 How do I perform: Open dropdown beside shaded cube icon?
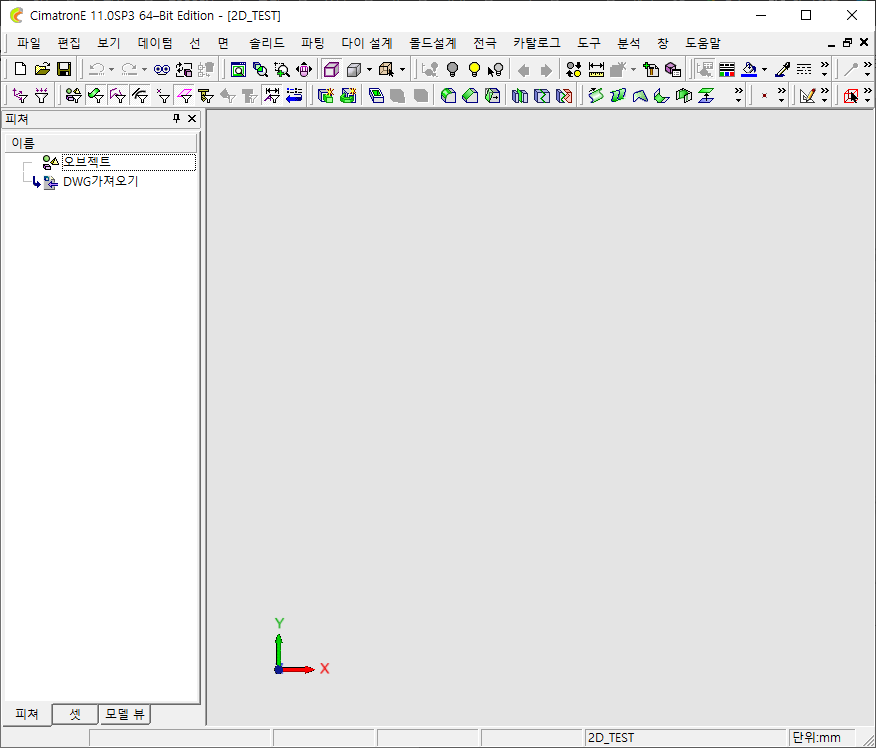369,70
